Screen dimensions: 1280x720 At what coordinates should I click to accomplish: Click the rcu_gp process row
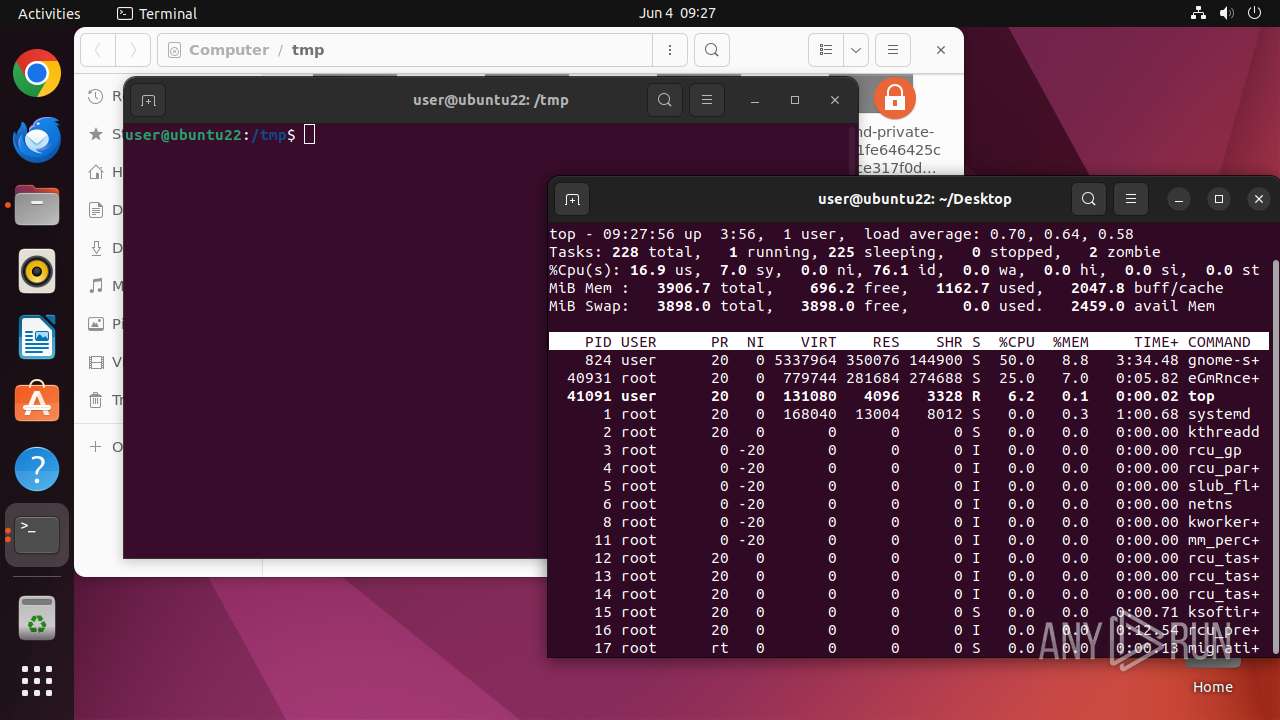908,450
